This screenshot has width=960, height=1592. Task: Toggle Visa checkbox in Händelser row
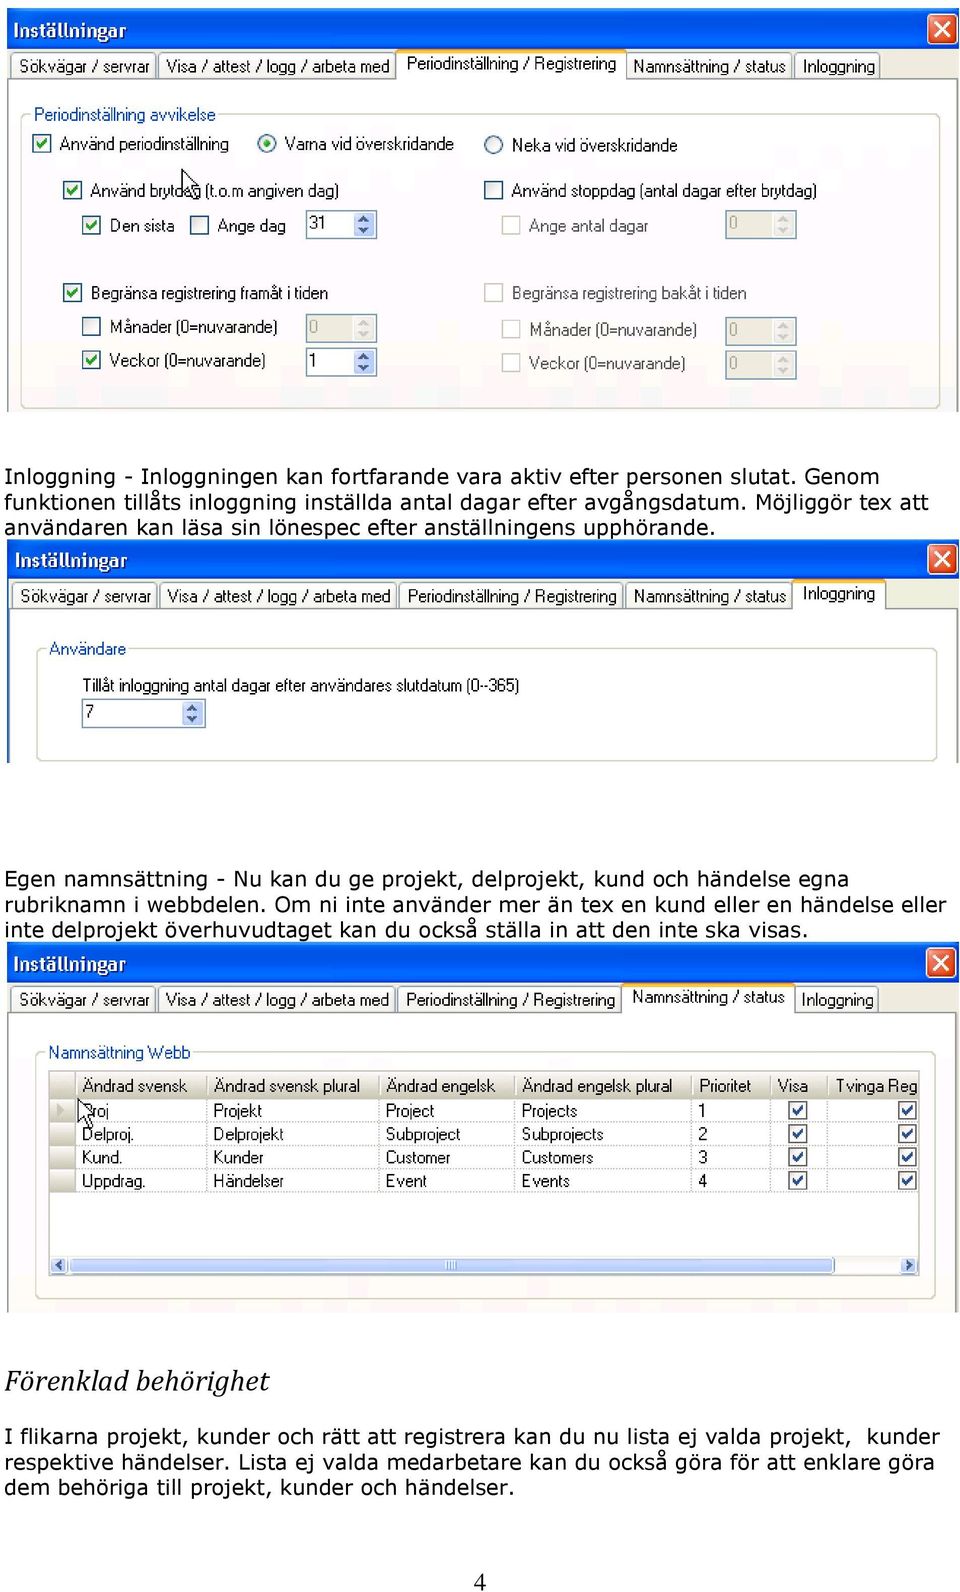pyautogui.click(x=797, y=1180)
